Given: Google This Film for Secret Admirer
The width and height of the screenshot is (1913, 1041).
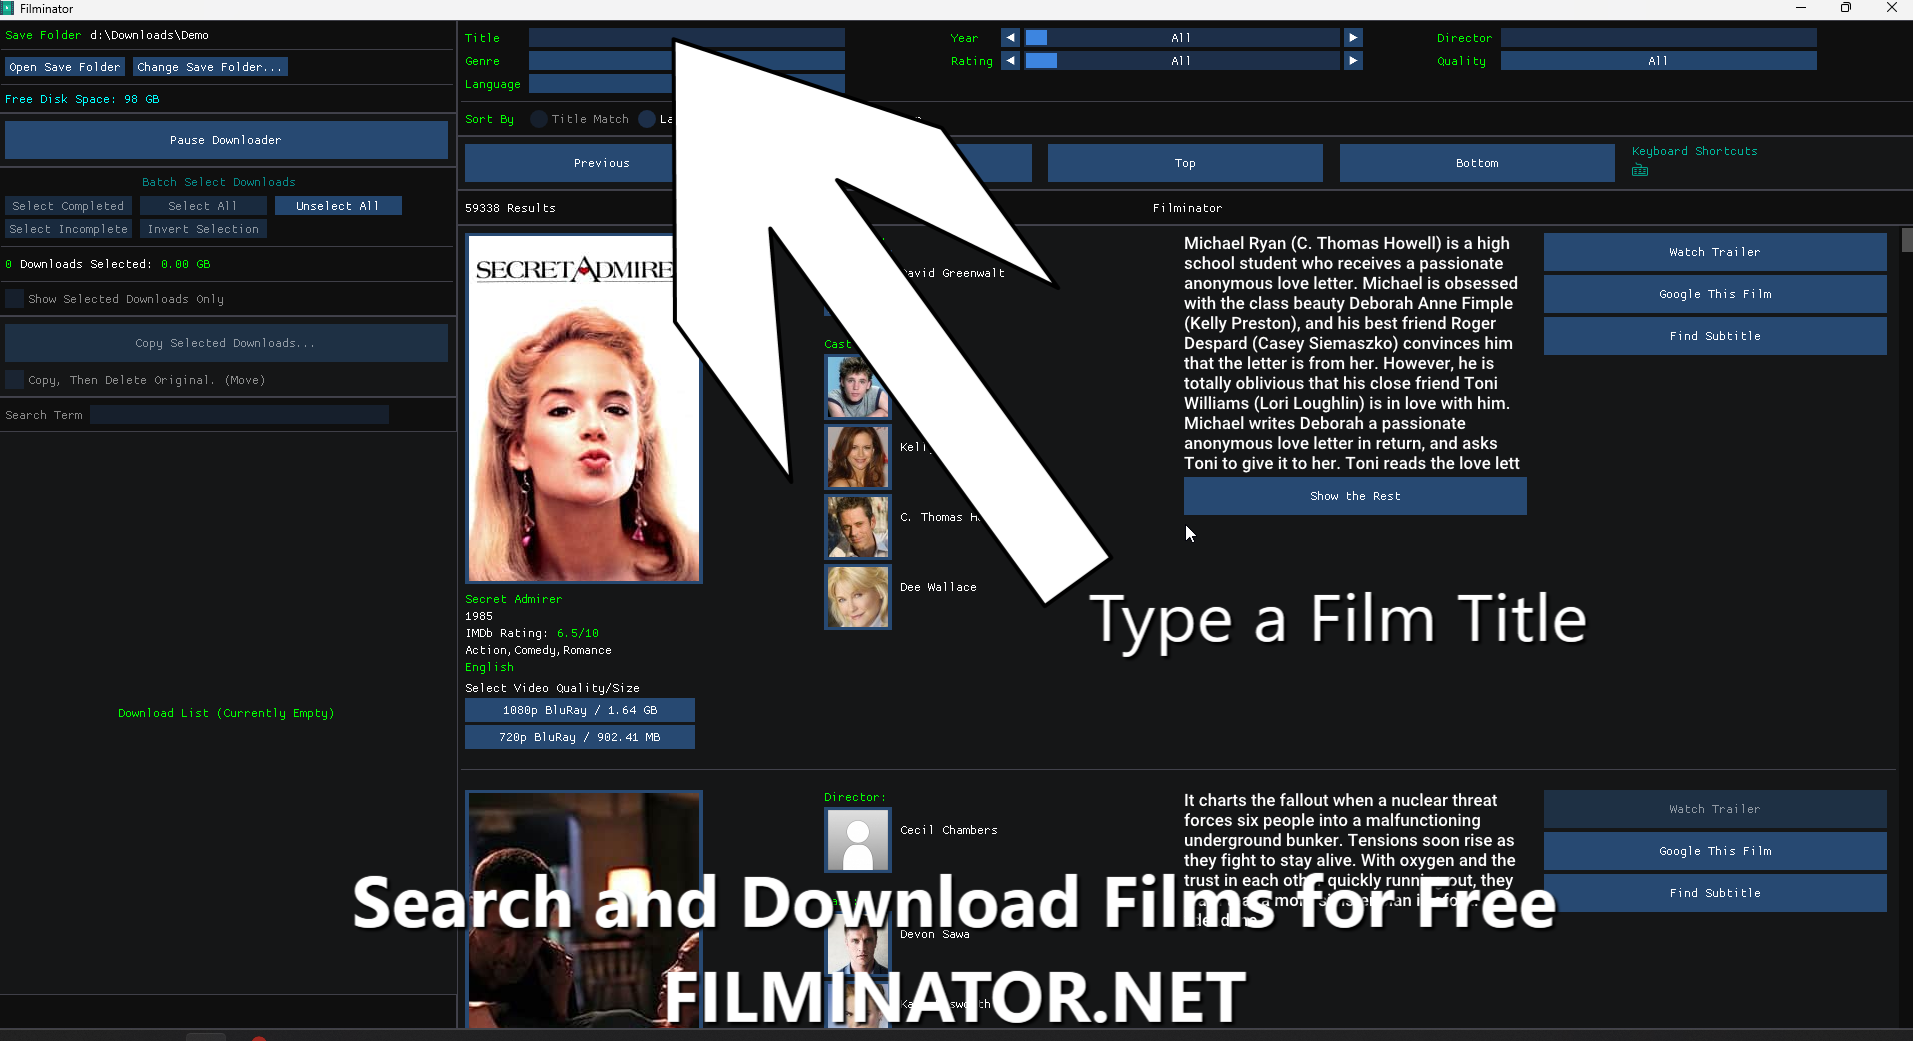Looking at the screenshot, I should pyautogui.click(x=1715, y=294).
